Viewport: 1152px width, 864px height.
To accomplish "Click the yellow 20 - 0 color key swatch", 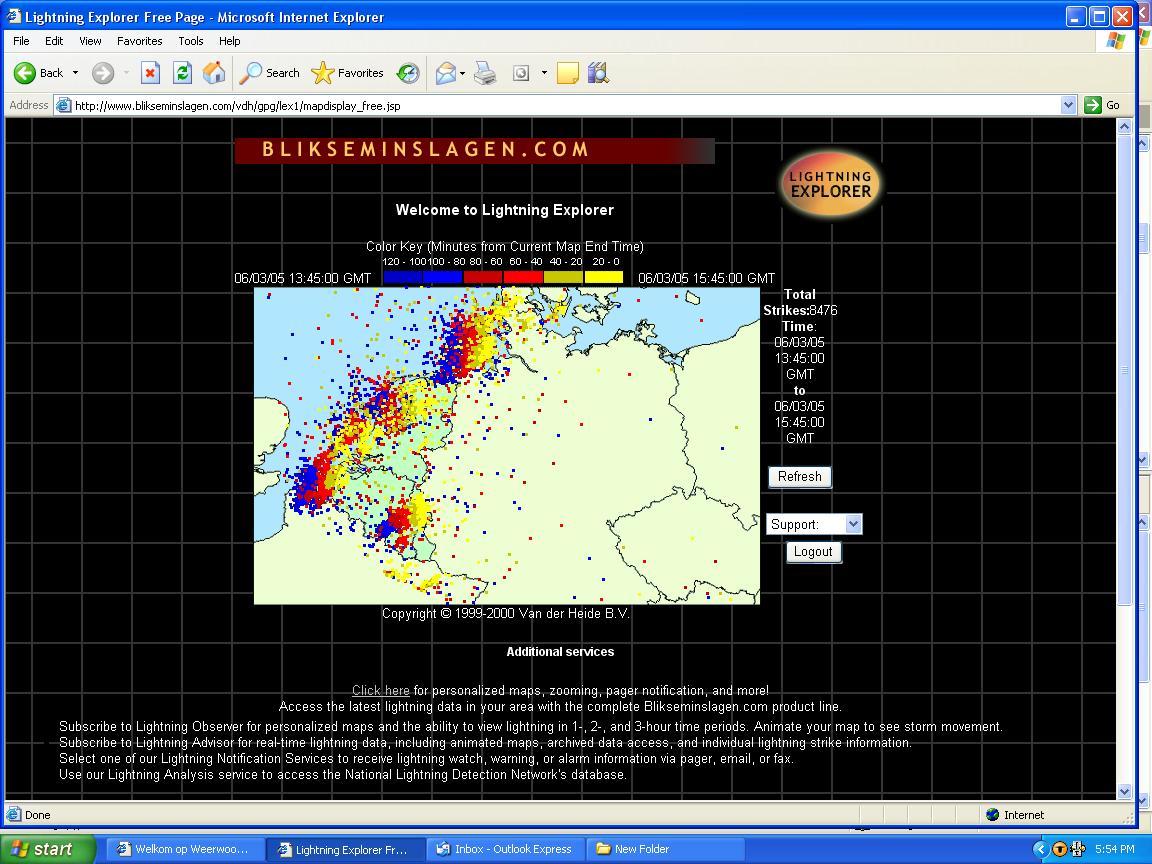I will tap(604, 277).
